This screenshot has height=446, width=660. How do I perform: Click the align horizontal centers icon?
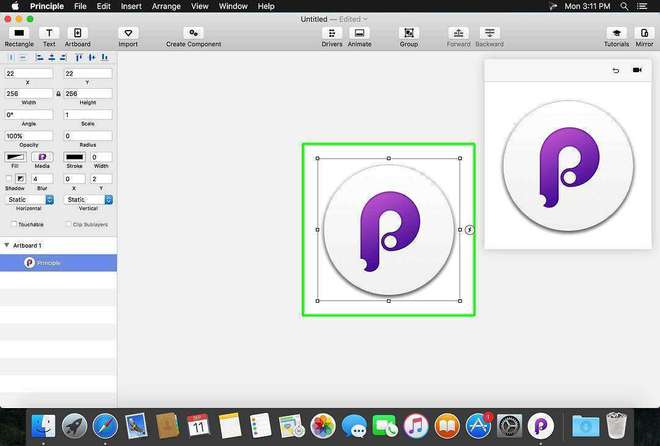click(x=51, y=57)
